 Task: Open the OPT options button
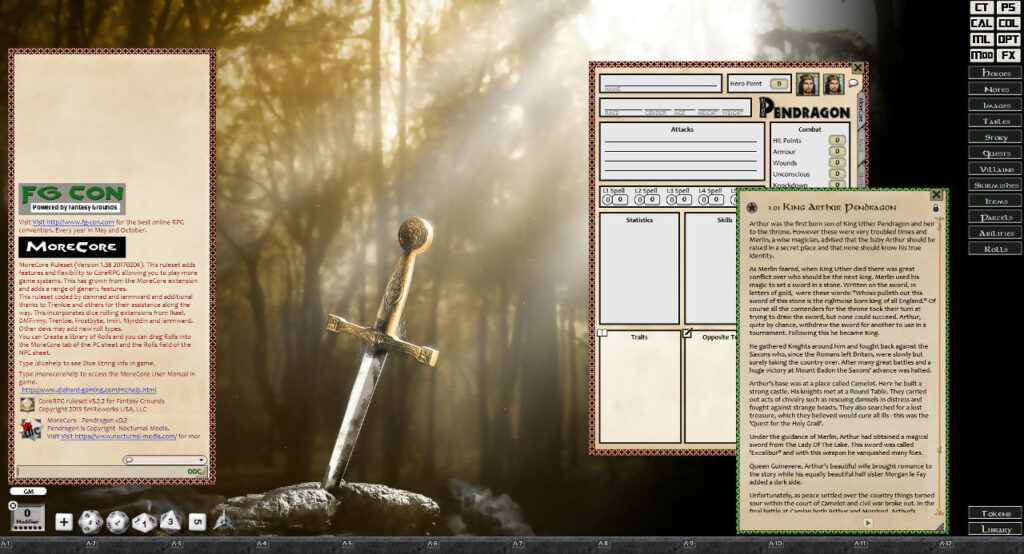(x=1008, y=40)
